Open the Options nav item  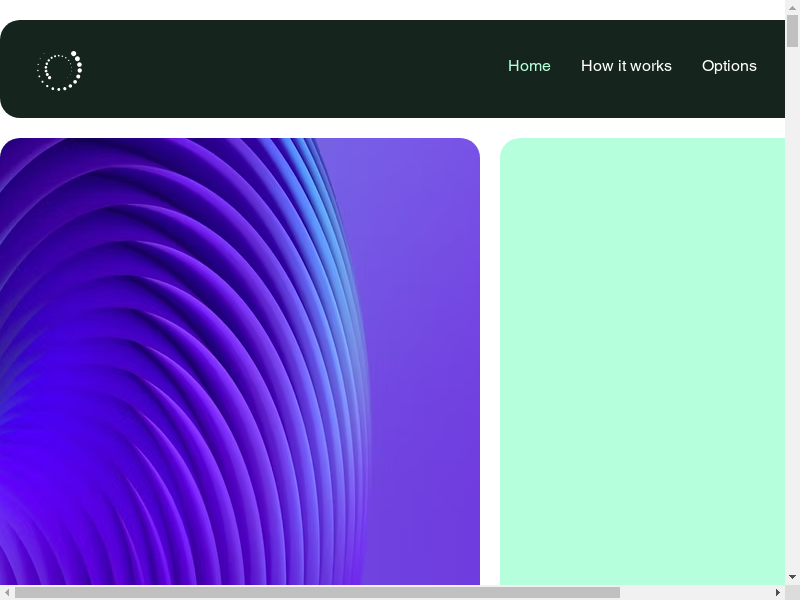729,66
